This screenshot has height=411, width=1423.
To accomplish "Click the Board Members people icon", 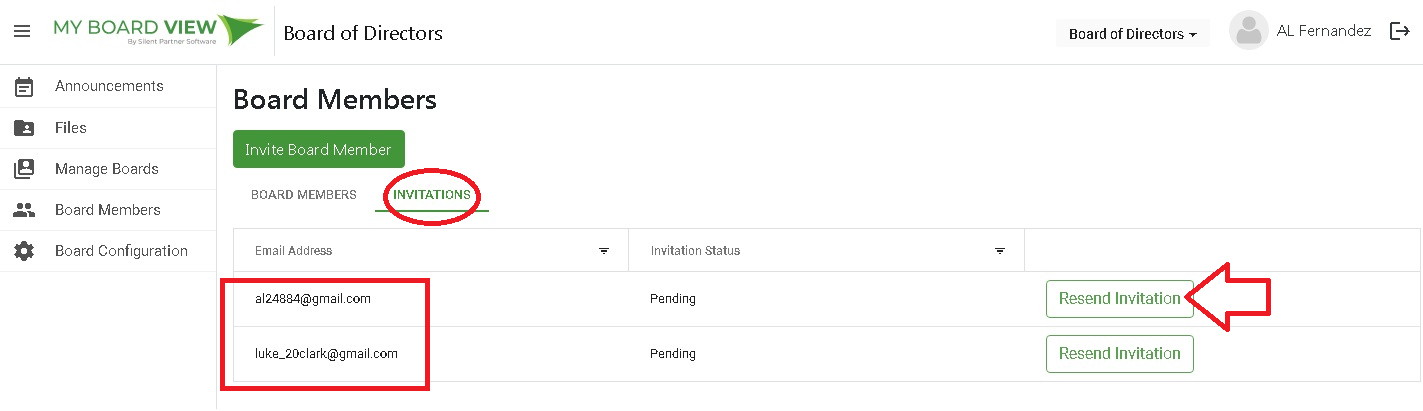I will 24,210.
